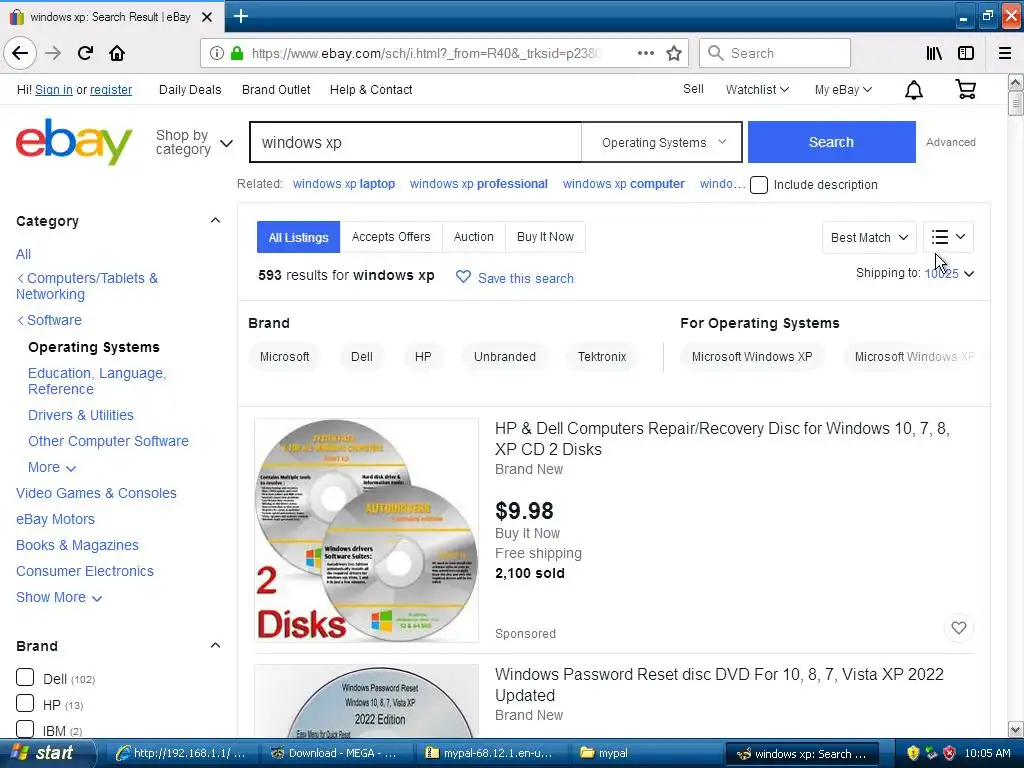1024x768 pixels.
Task: Click the register link
Action: tap(111, 89)
